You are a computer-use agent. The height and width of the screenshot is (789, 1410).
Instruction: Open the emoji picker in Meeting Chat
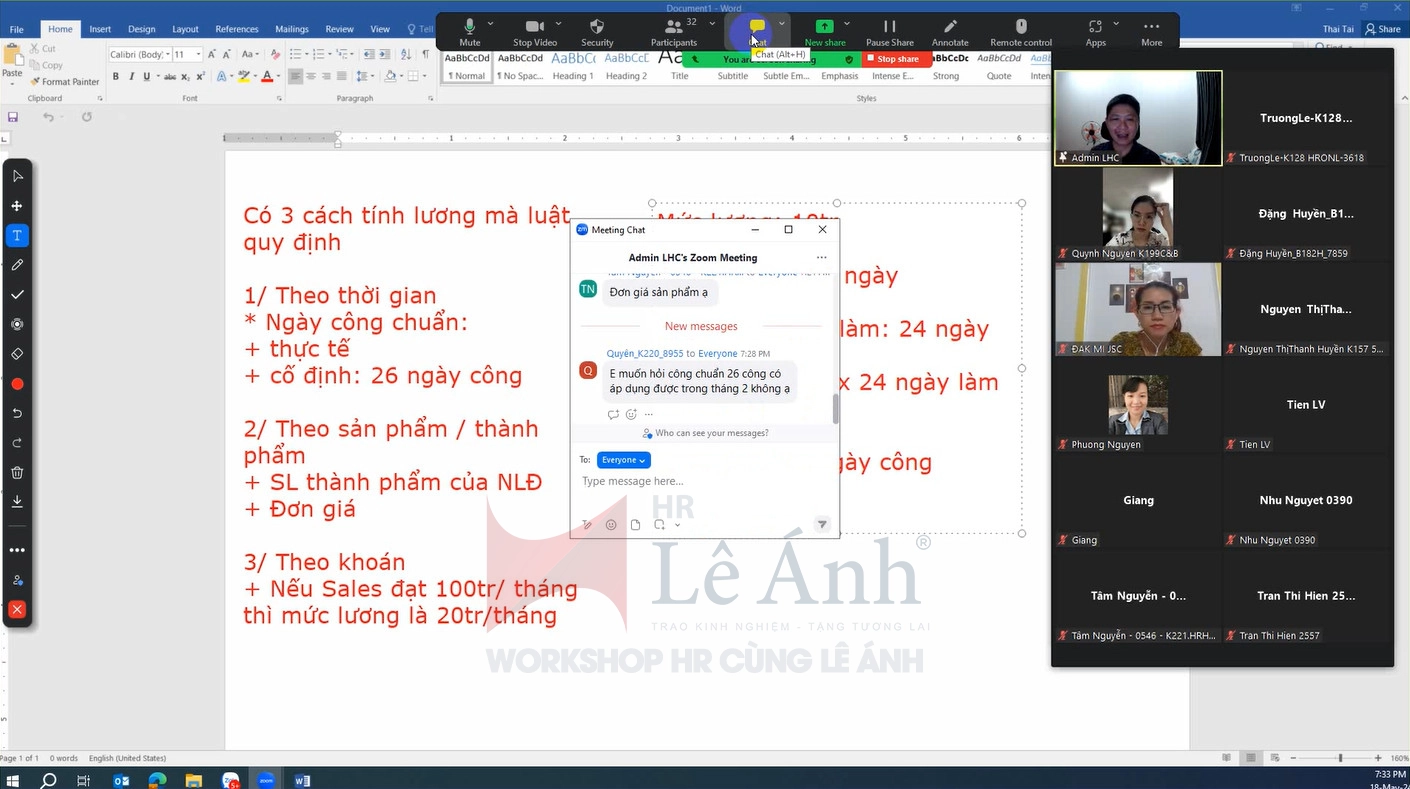tap(611, 525)
